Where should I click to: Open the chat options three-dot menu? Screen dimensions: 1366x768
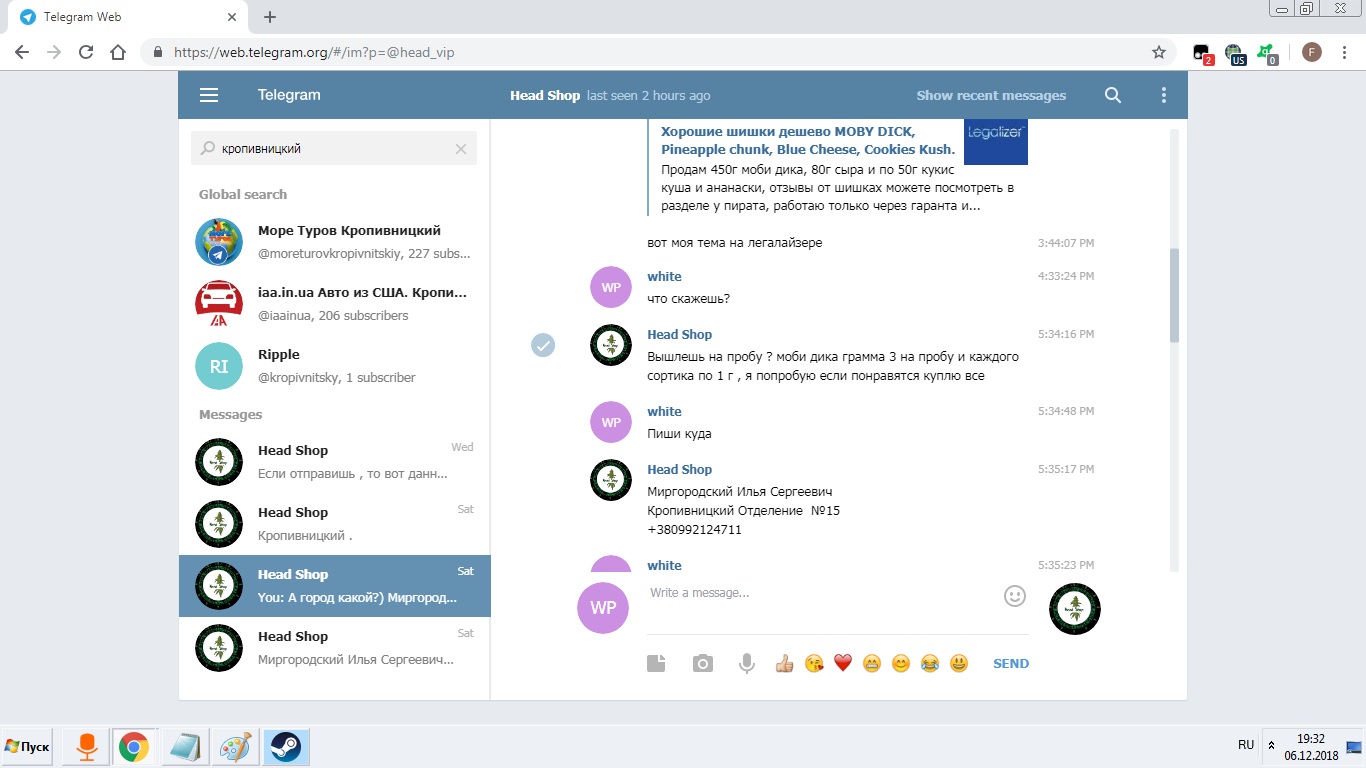click(x=1163, y=95)
